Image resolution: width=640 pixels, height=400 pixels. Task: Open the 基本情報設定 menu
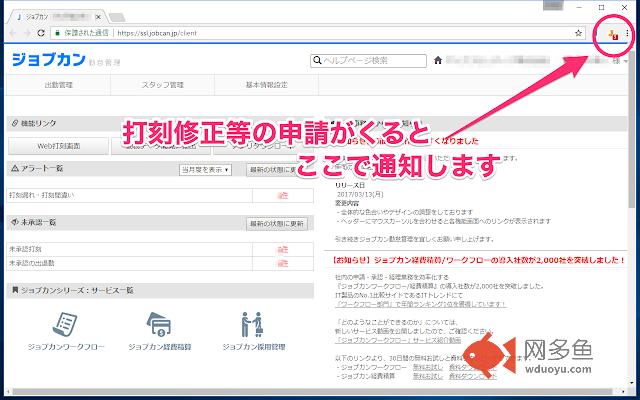click(266, 85)
